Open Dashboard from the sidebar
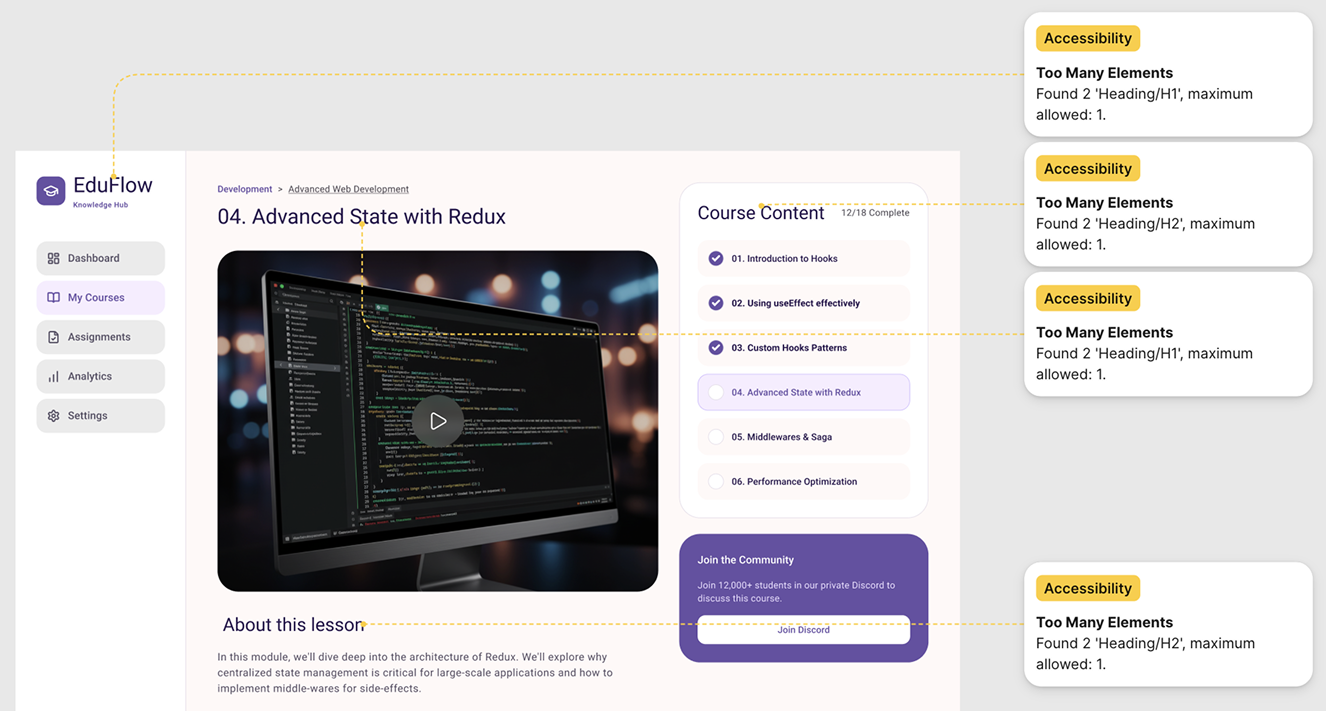Viewport: 1326px width, 711px height. click(x=101, y=258)
